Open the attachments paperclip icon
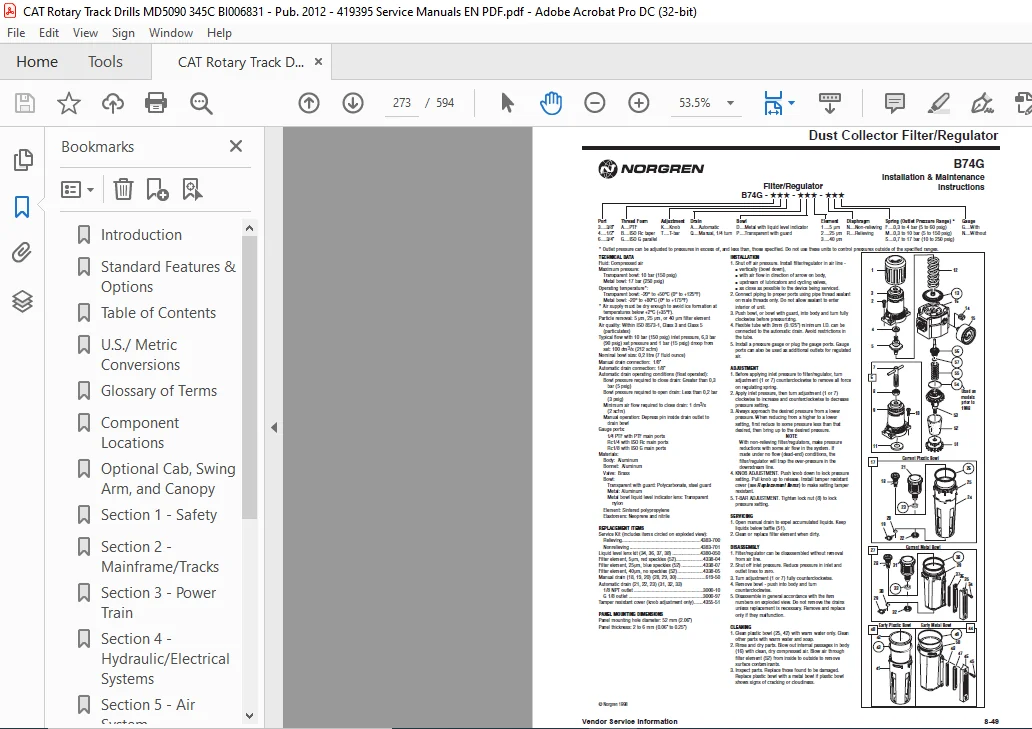The image size is (1032, 729). (x=22, y=253)
